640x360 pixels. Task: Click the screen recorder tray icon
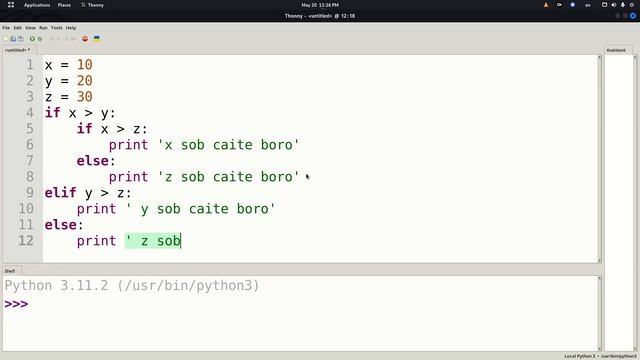pyautogui.click(x=559, y=5)
